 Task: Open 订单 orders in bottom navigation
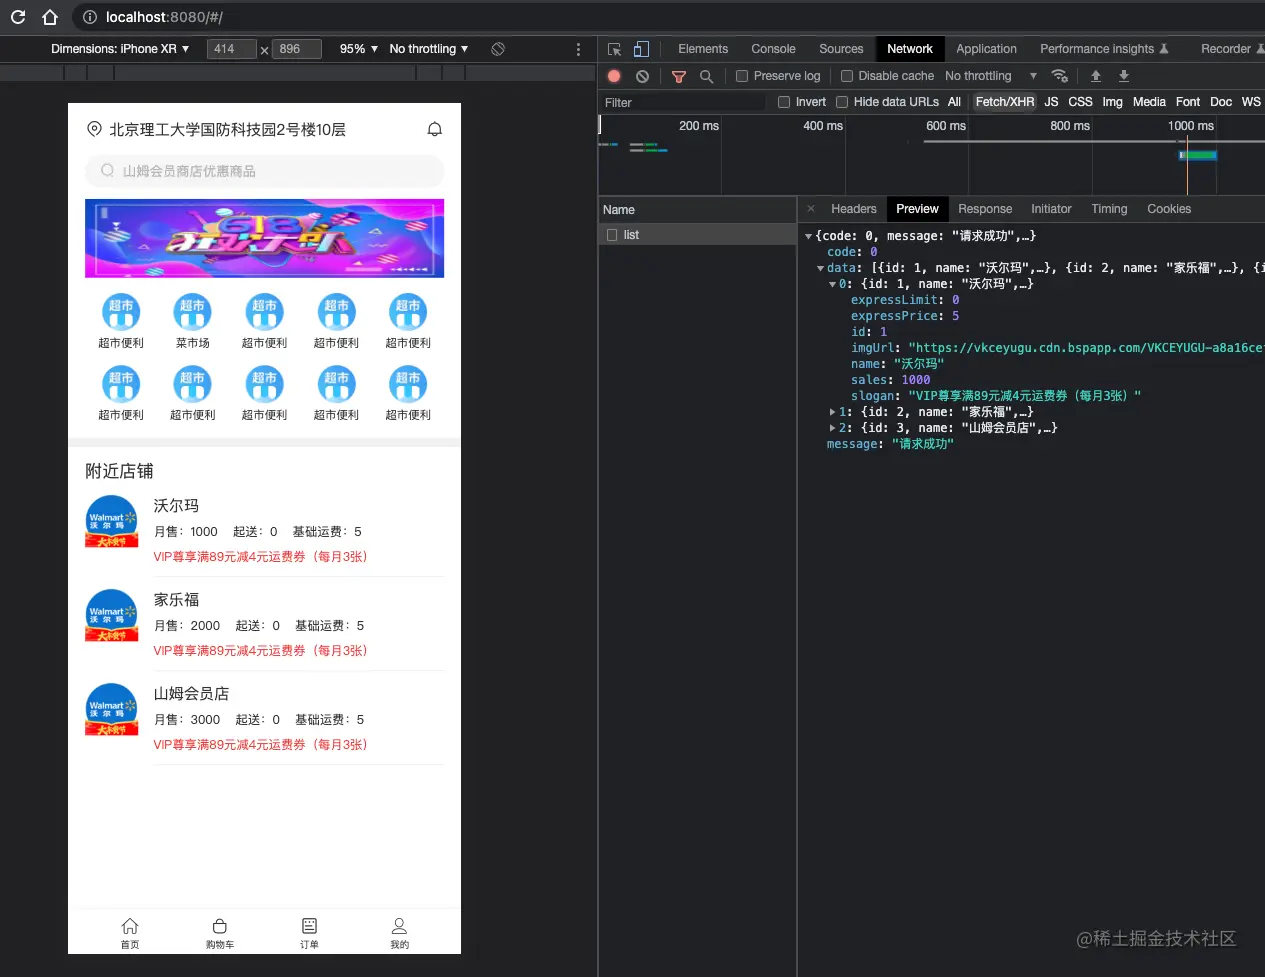(x=310, y=933)
